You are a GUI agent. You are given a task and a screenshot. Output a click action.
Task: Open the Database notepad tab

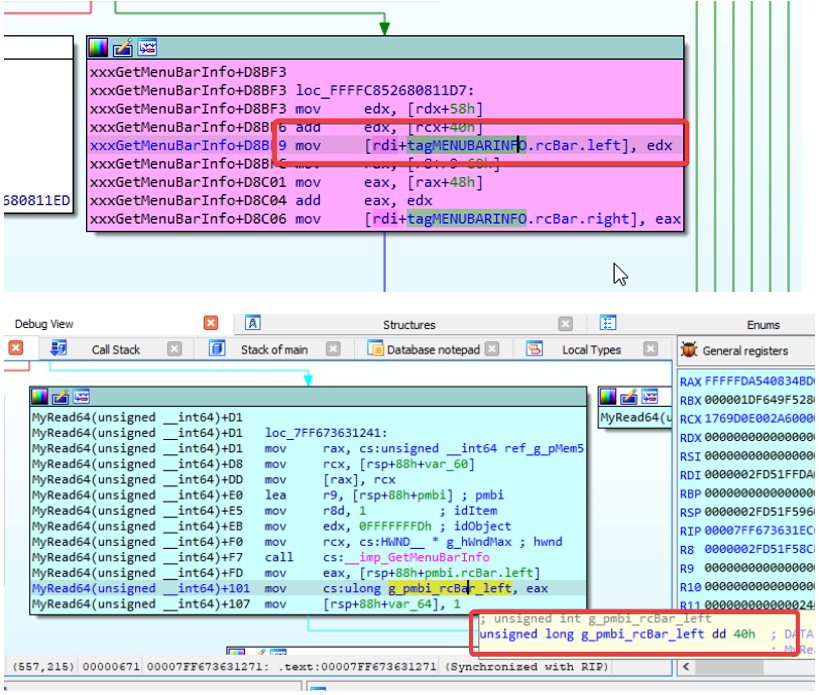click(x=433, y=349)
